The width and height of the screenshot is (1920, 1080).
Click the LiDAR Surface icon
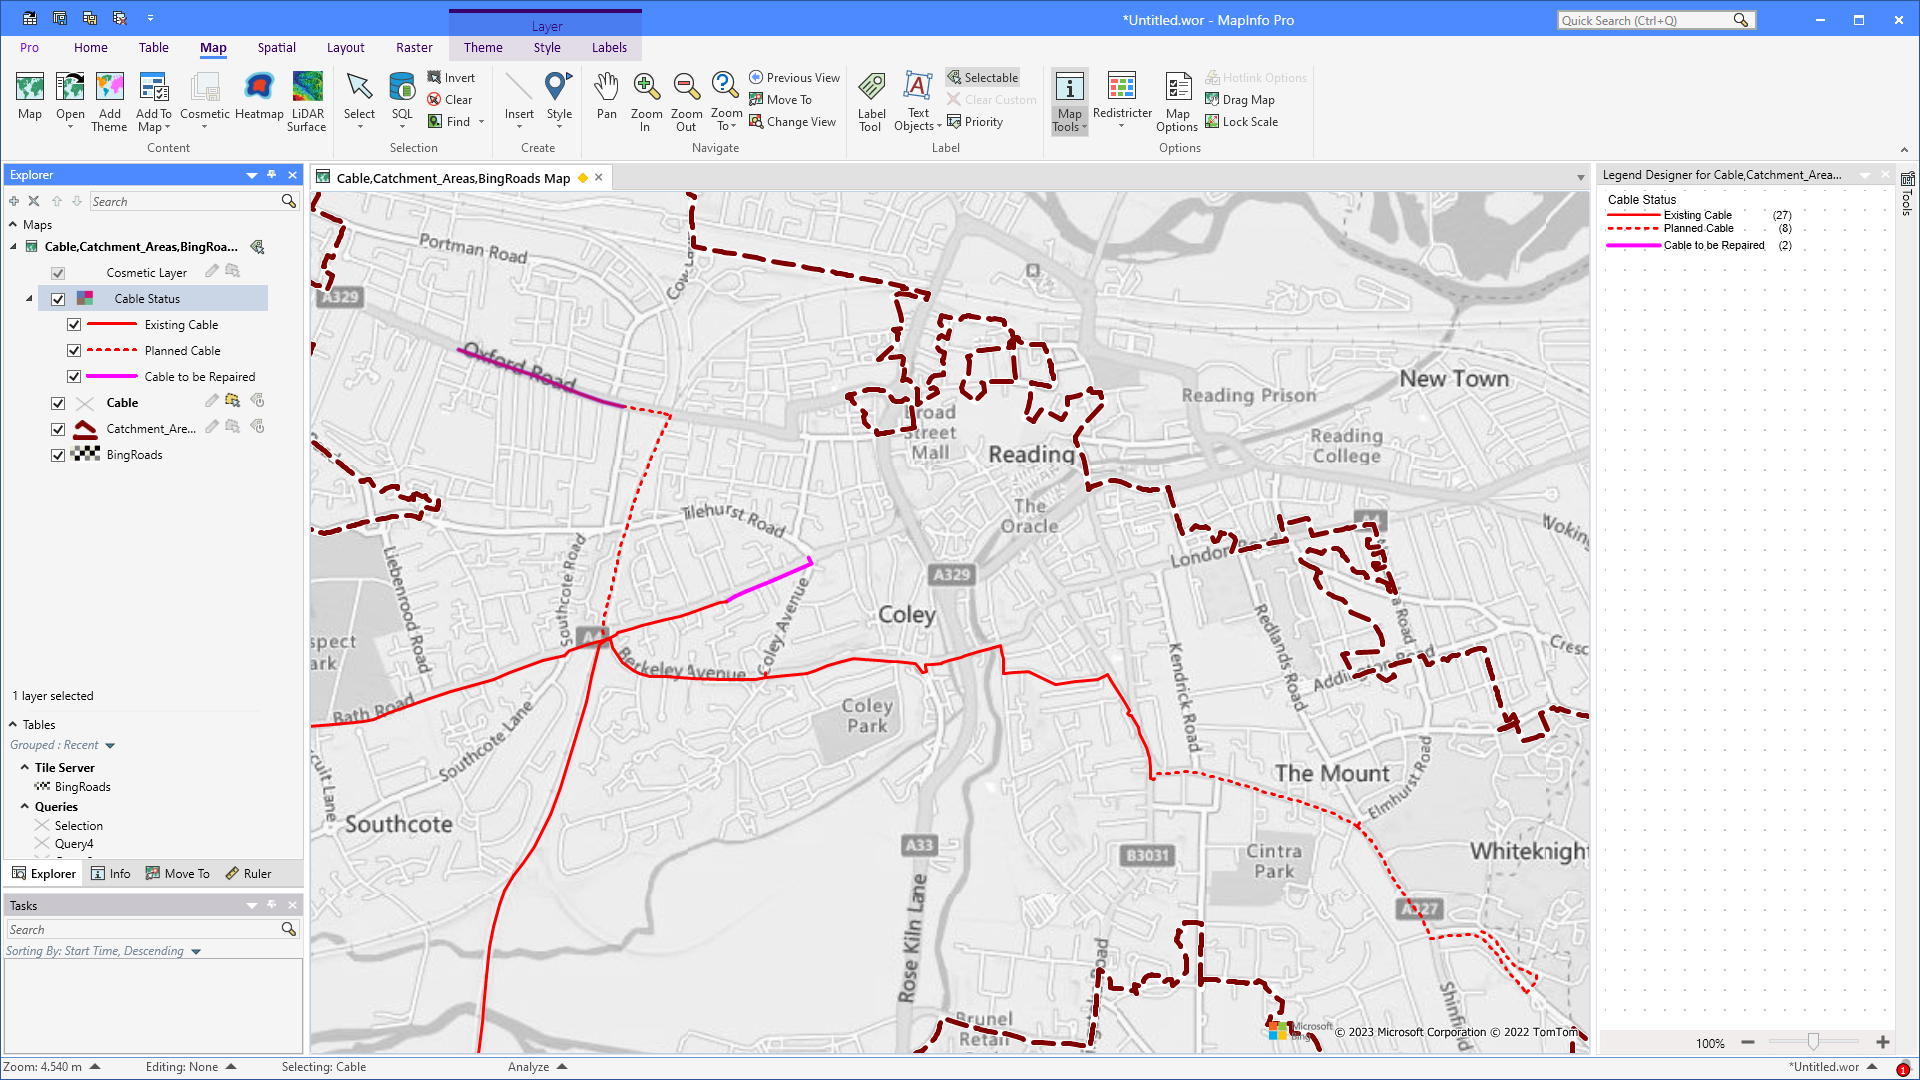click(307, 100)
